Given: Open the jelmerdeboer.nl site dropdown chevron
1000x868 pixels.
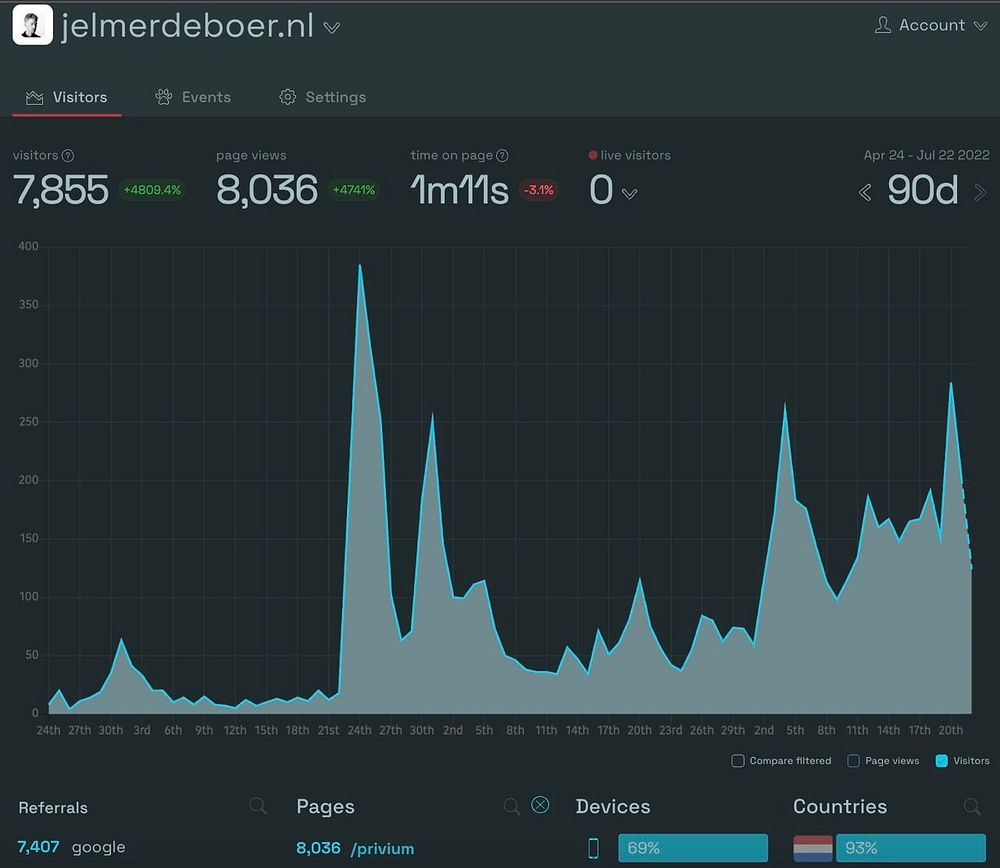Looking at the screenshot, I should pos(332,28).
